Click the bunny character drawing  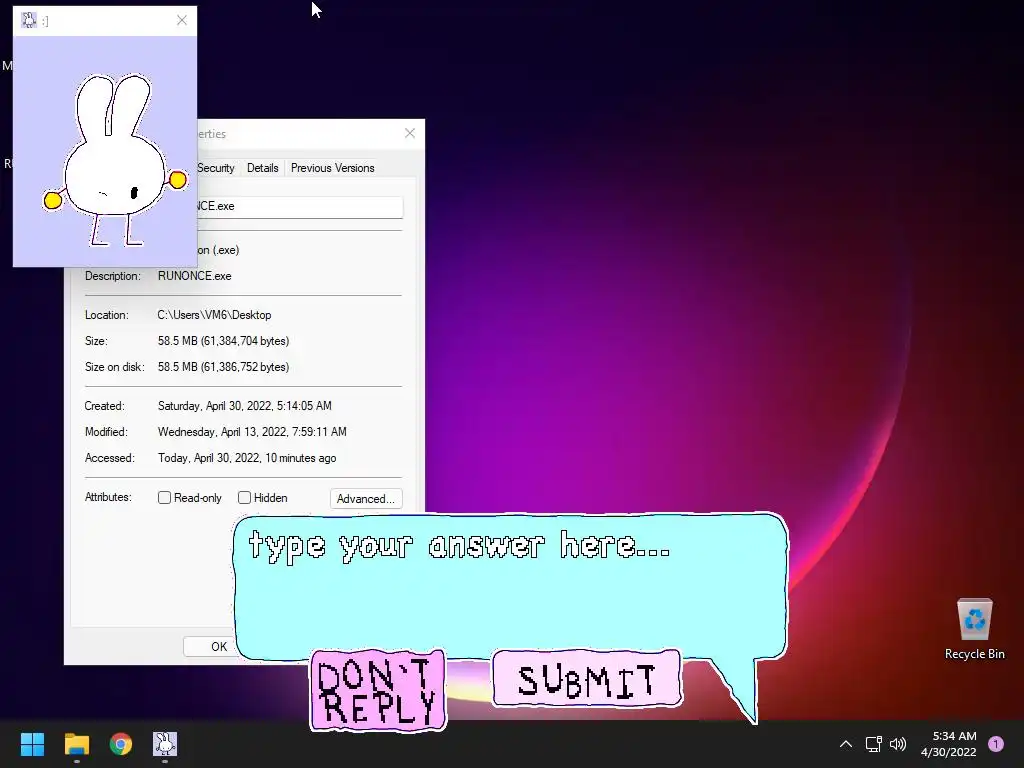point(116,159)
